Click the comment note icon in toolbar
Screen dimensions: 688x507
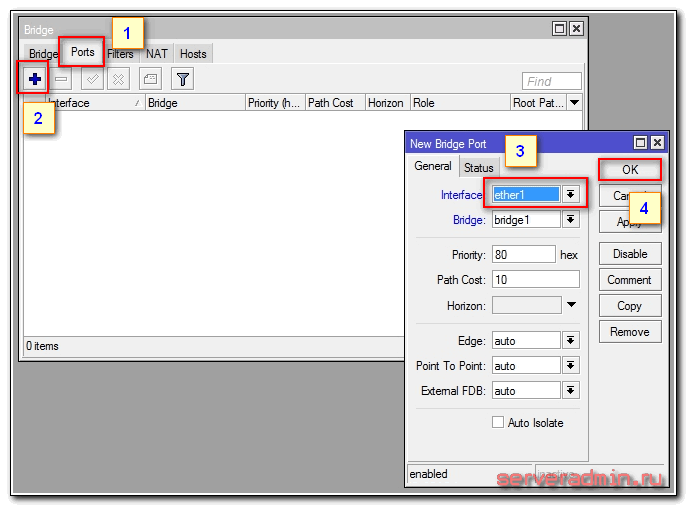(149, 79)
